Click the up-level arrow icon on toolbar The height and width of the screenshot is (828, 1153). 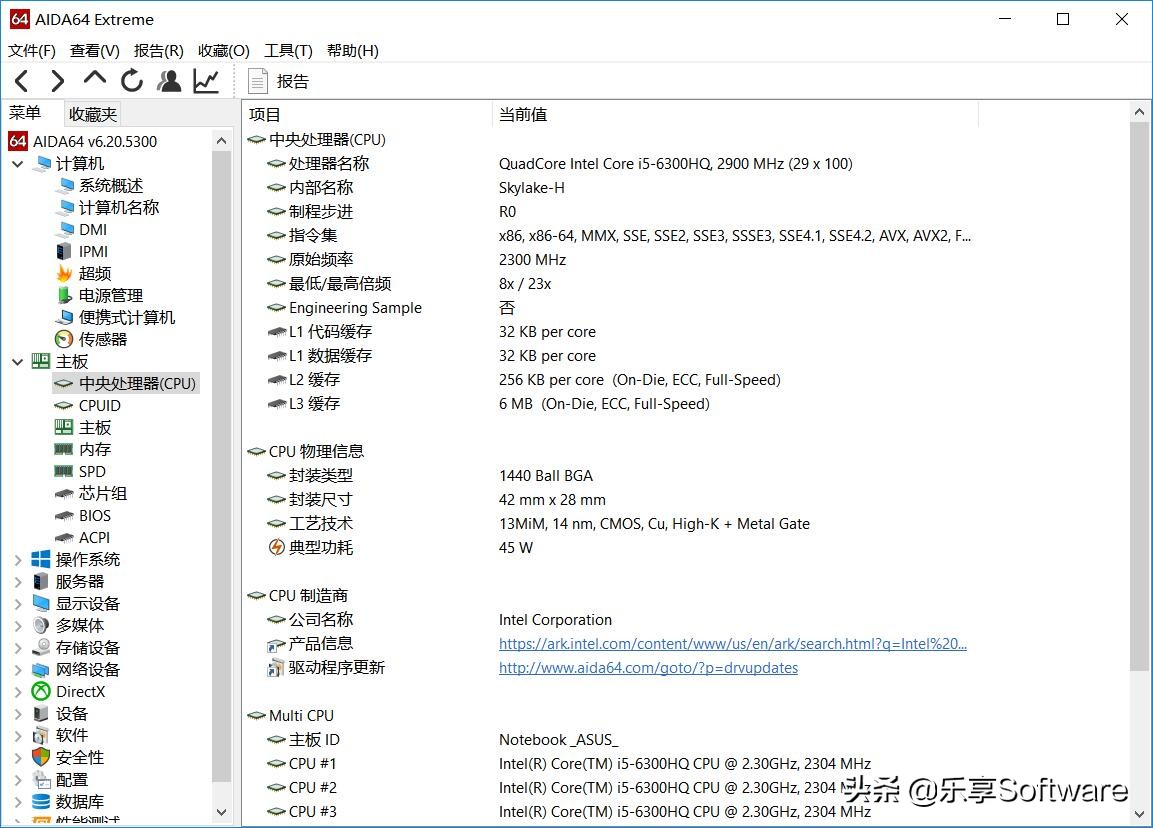point(94,80)
